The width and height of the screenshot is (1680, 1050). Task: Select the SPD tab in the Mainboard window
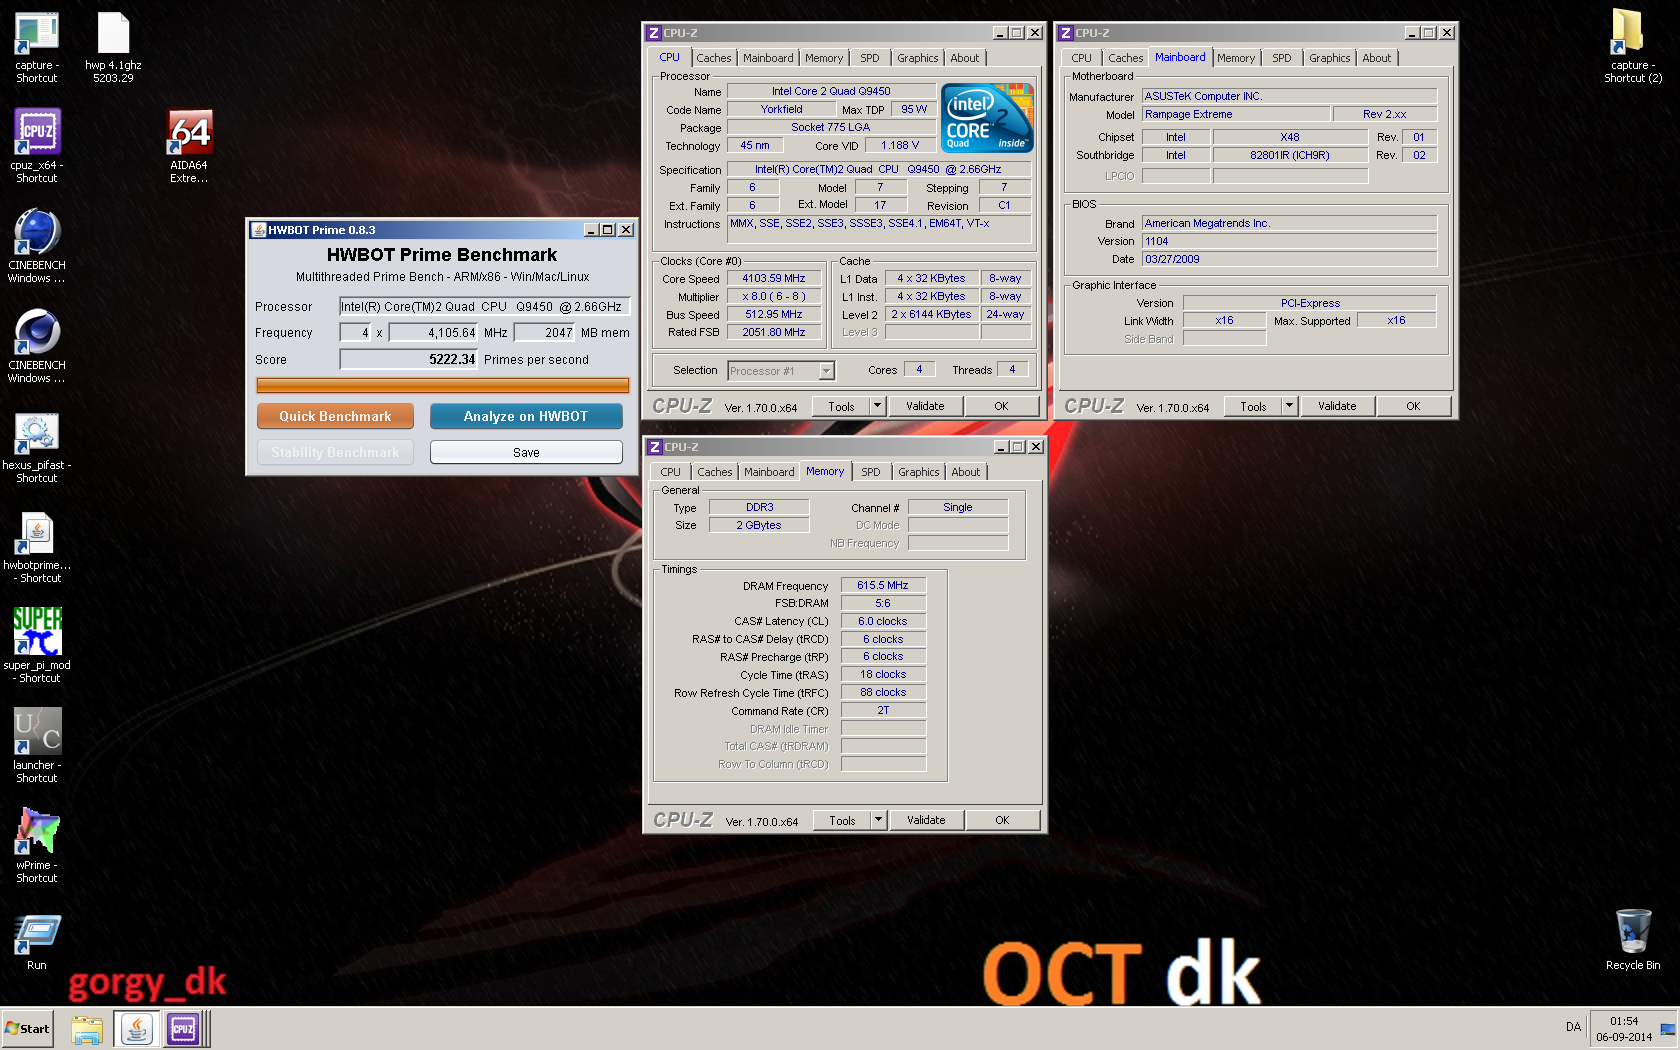click(x=1282, y=58)
